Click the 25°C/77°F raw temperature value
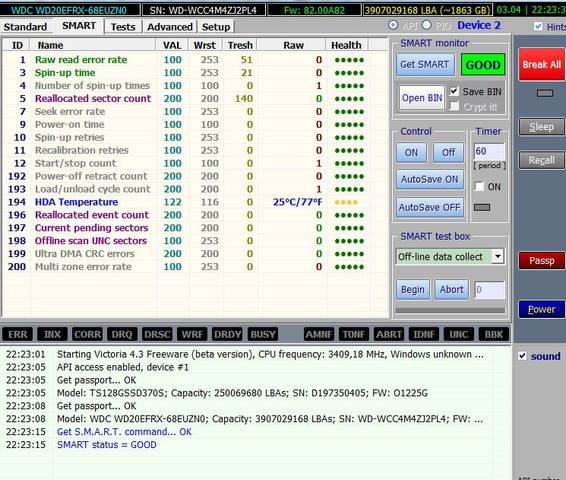The image size is (566, 480). (297, 202)
